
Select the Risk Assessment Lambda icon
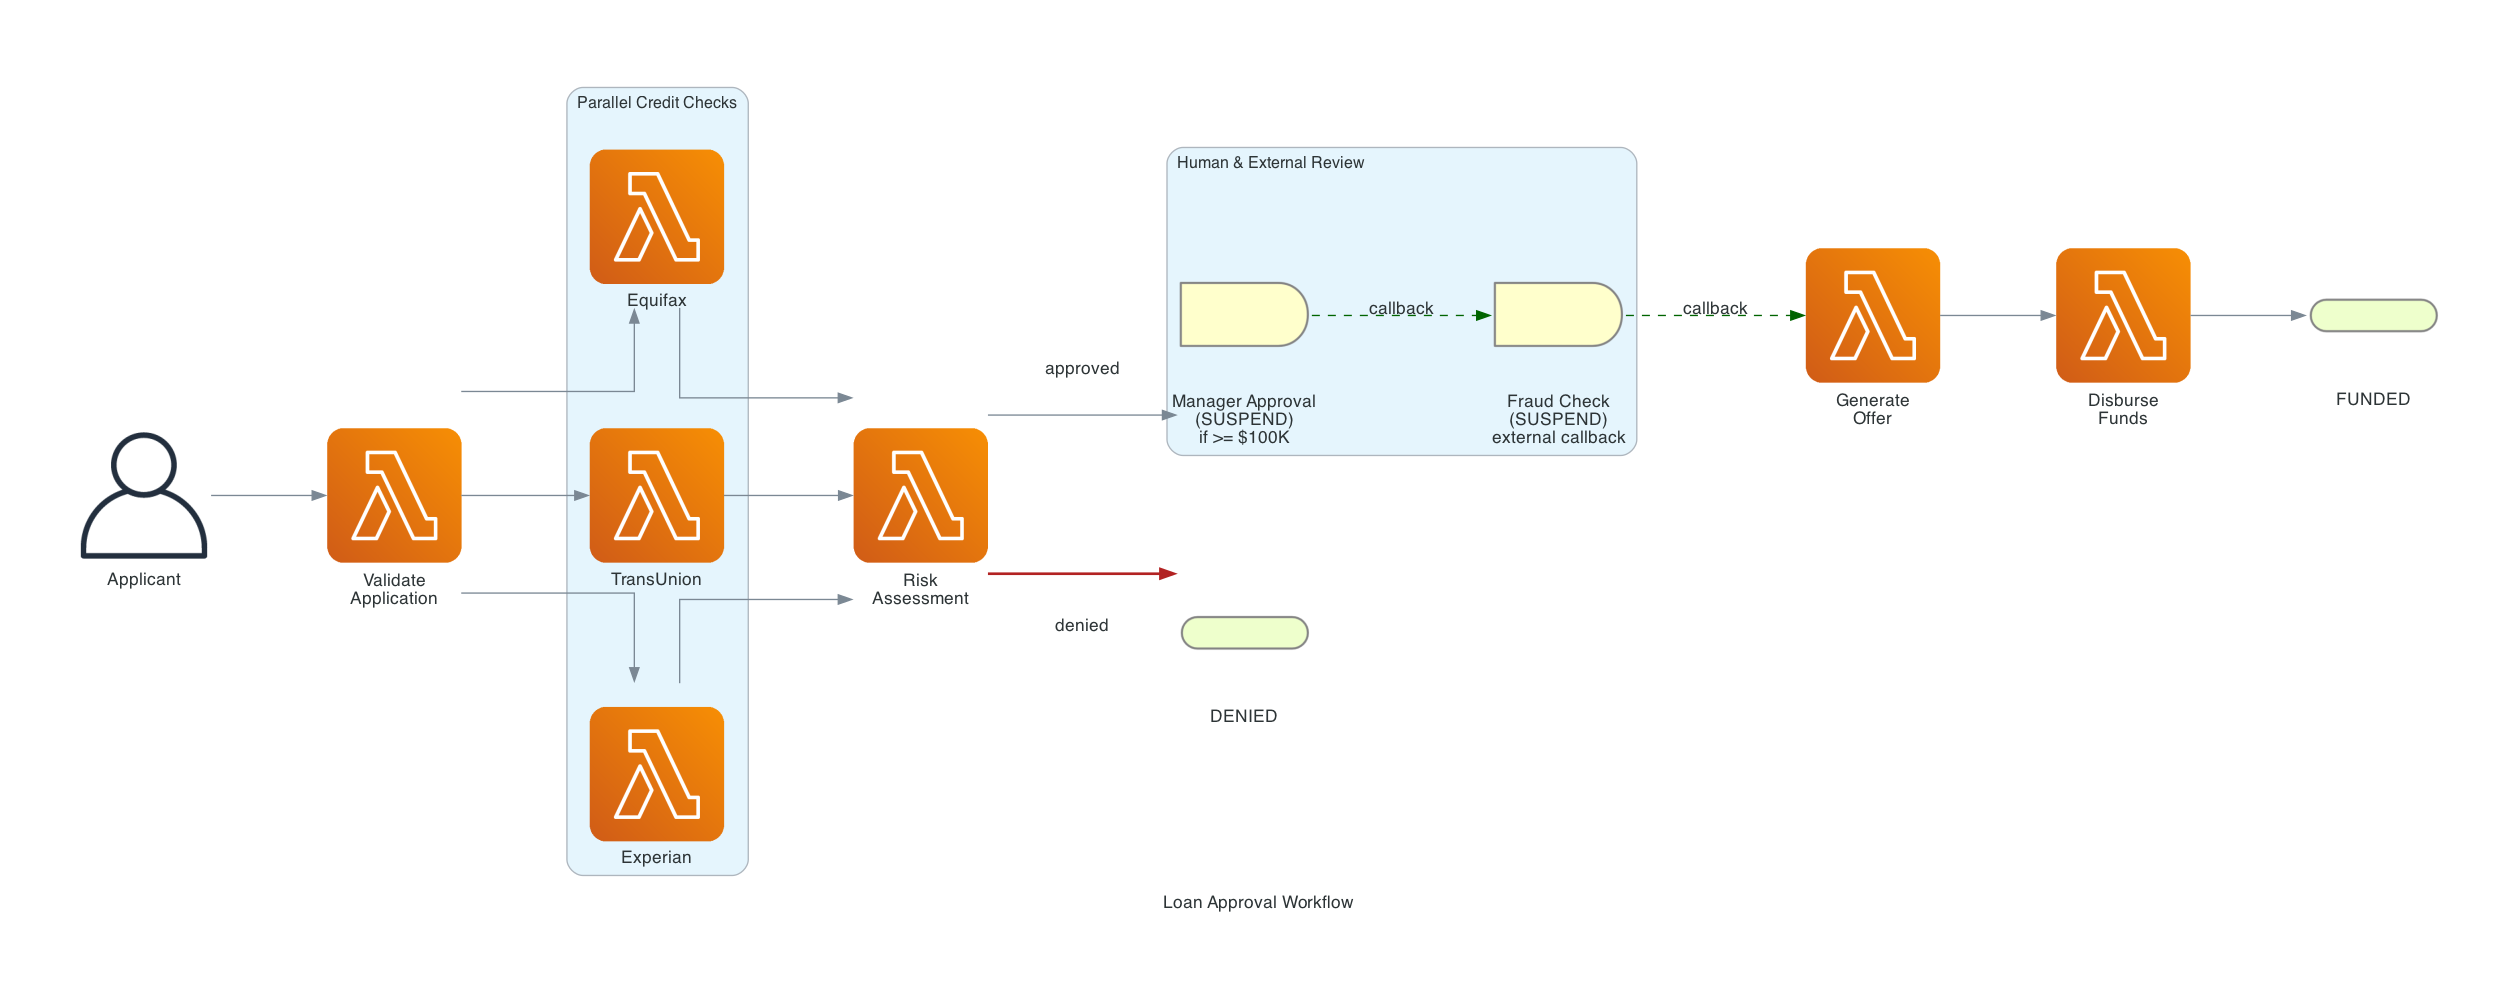pos(920,495)
